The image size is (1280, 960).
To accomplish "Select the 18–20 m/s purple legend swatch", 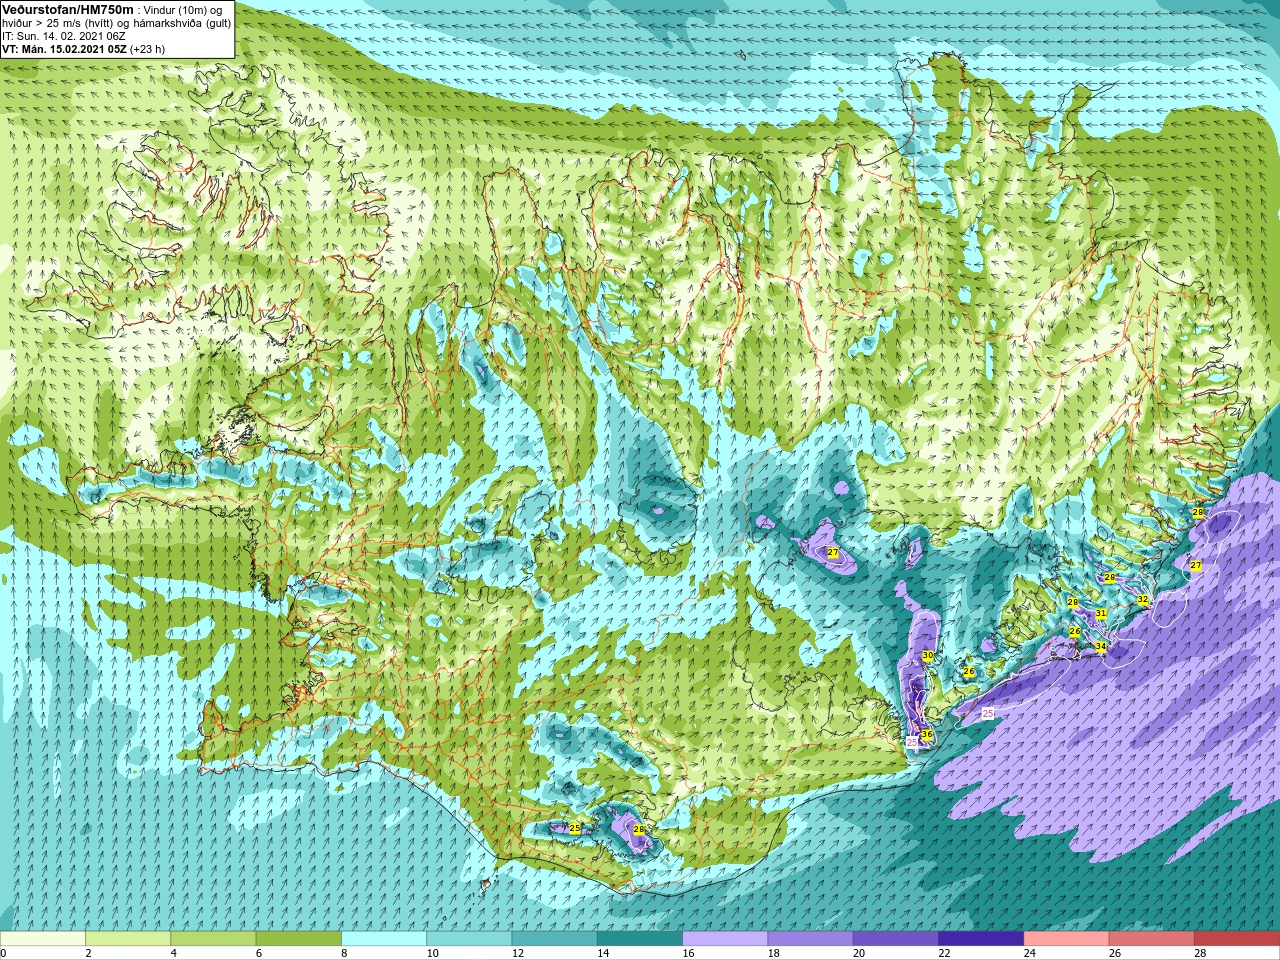I will (810, 939).
